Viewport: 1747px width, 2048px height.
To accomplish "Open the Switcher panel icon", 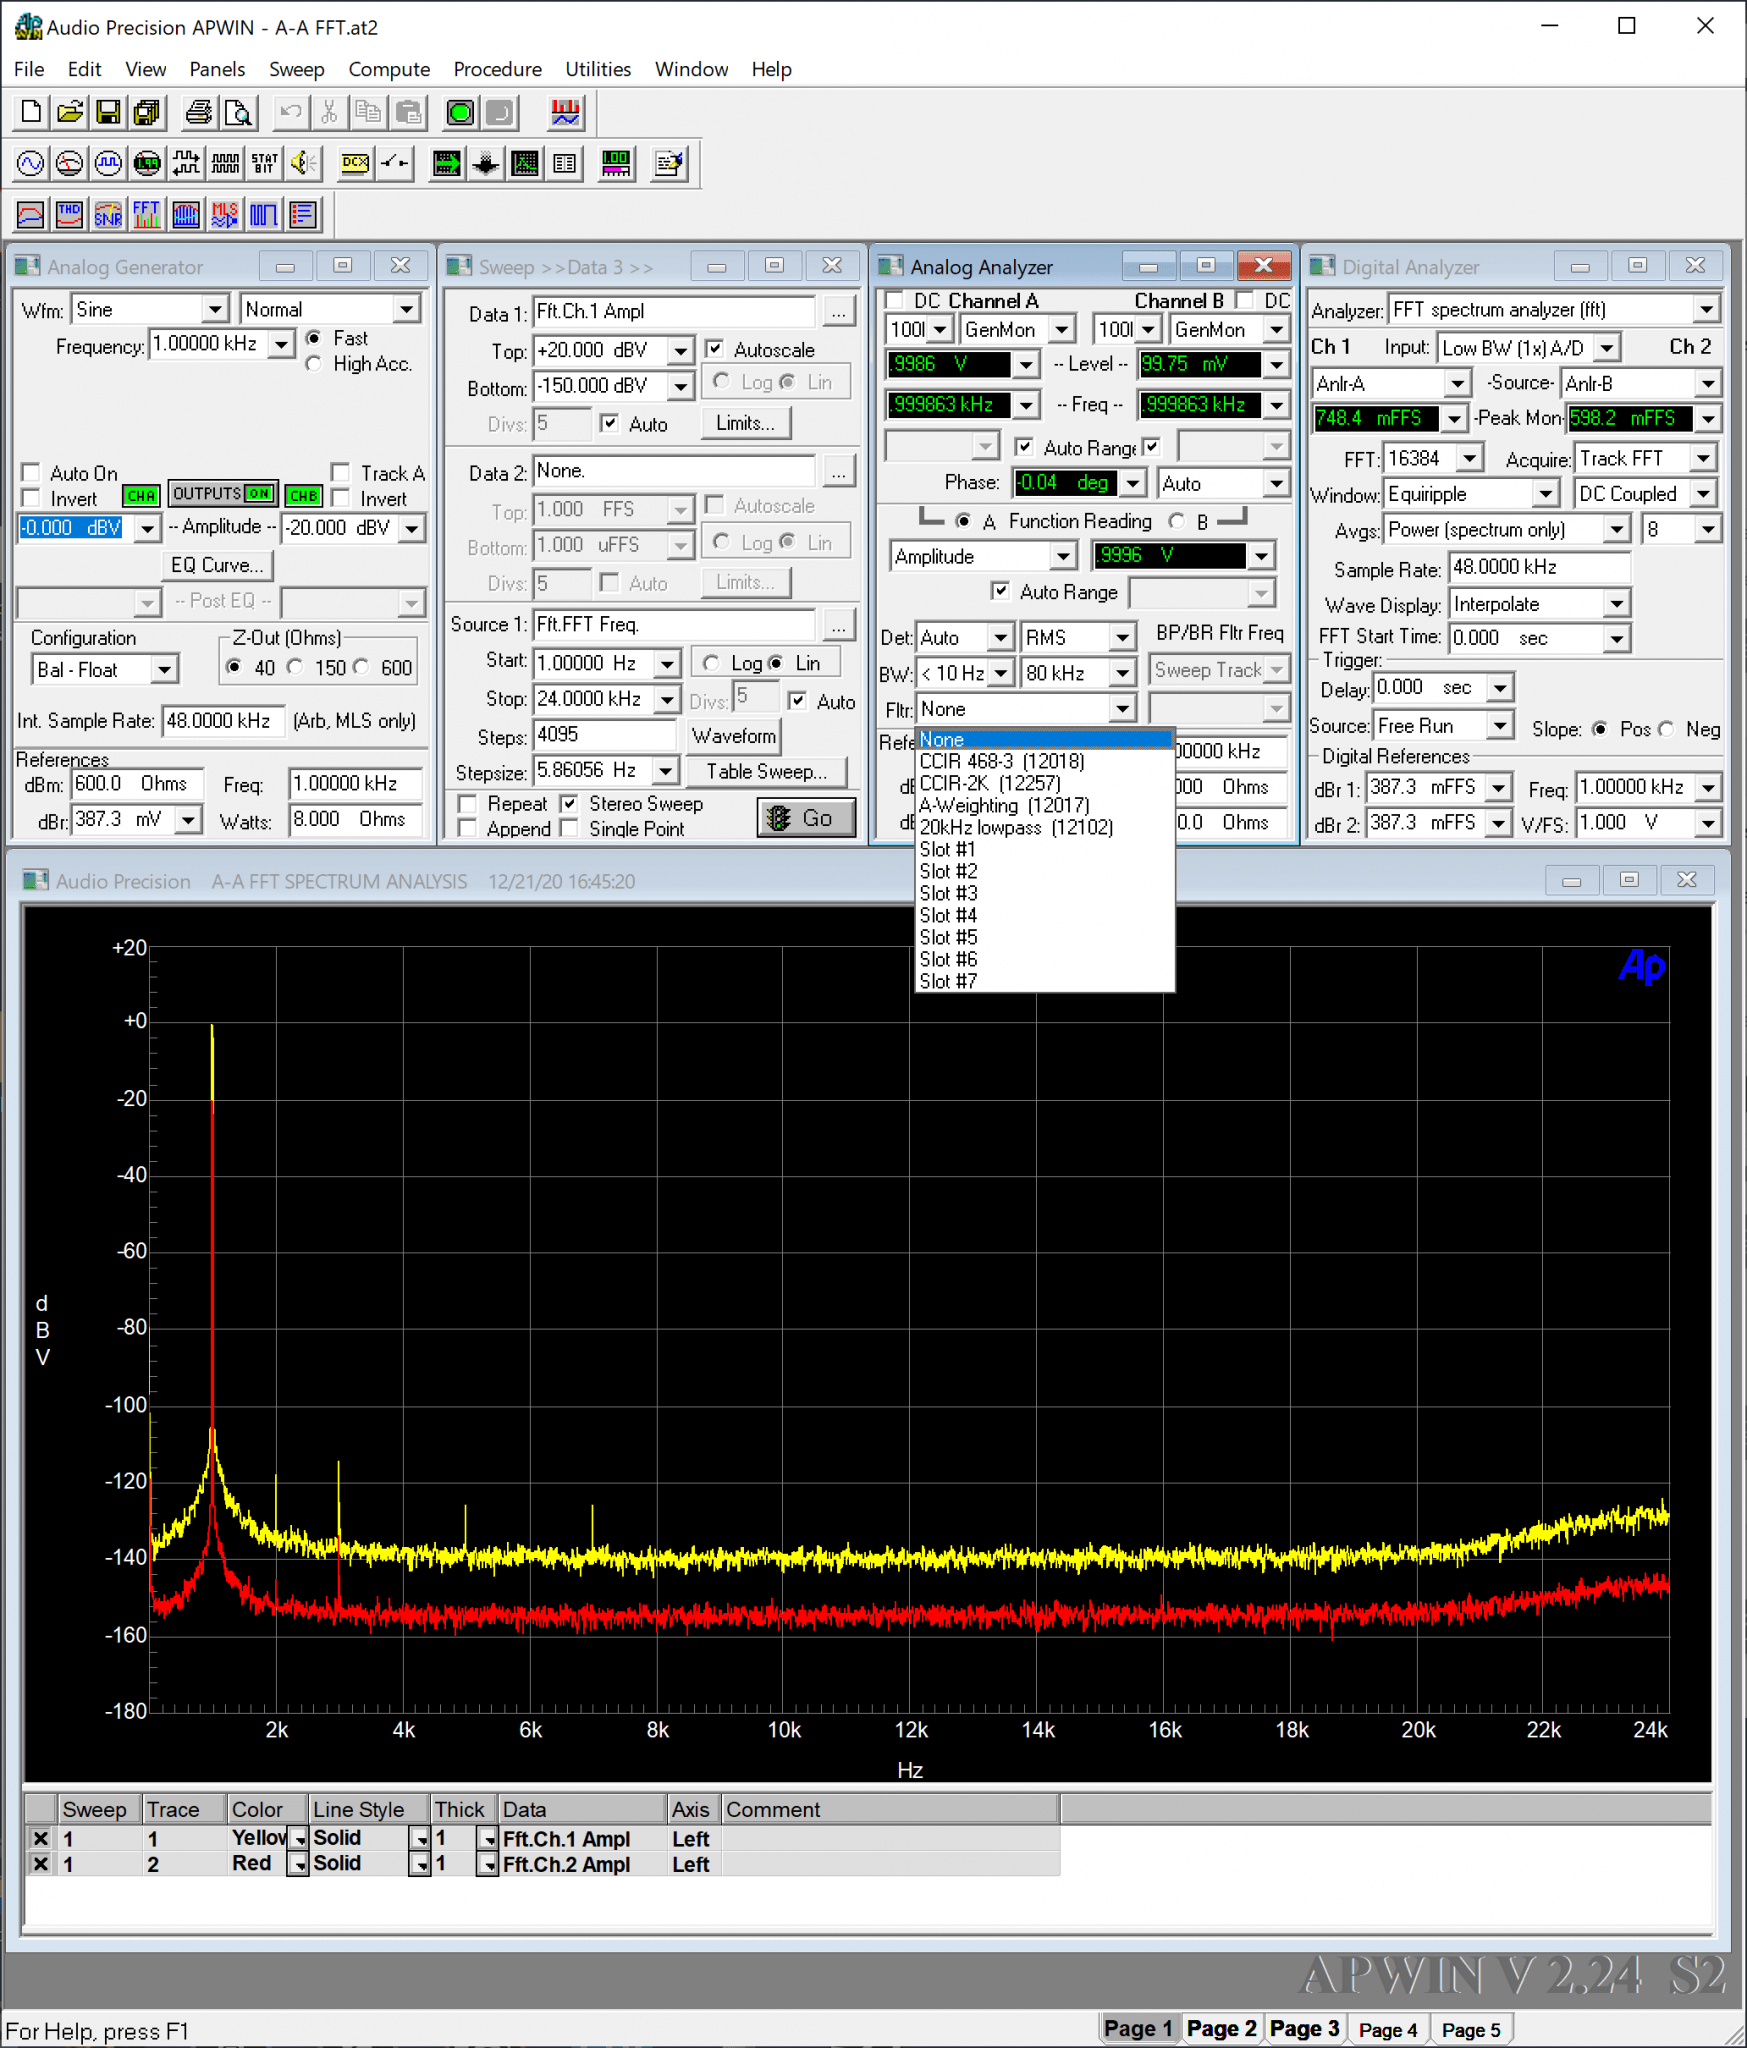I will [x=395, y=163].
